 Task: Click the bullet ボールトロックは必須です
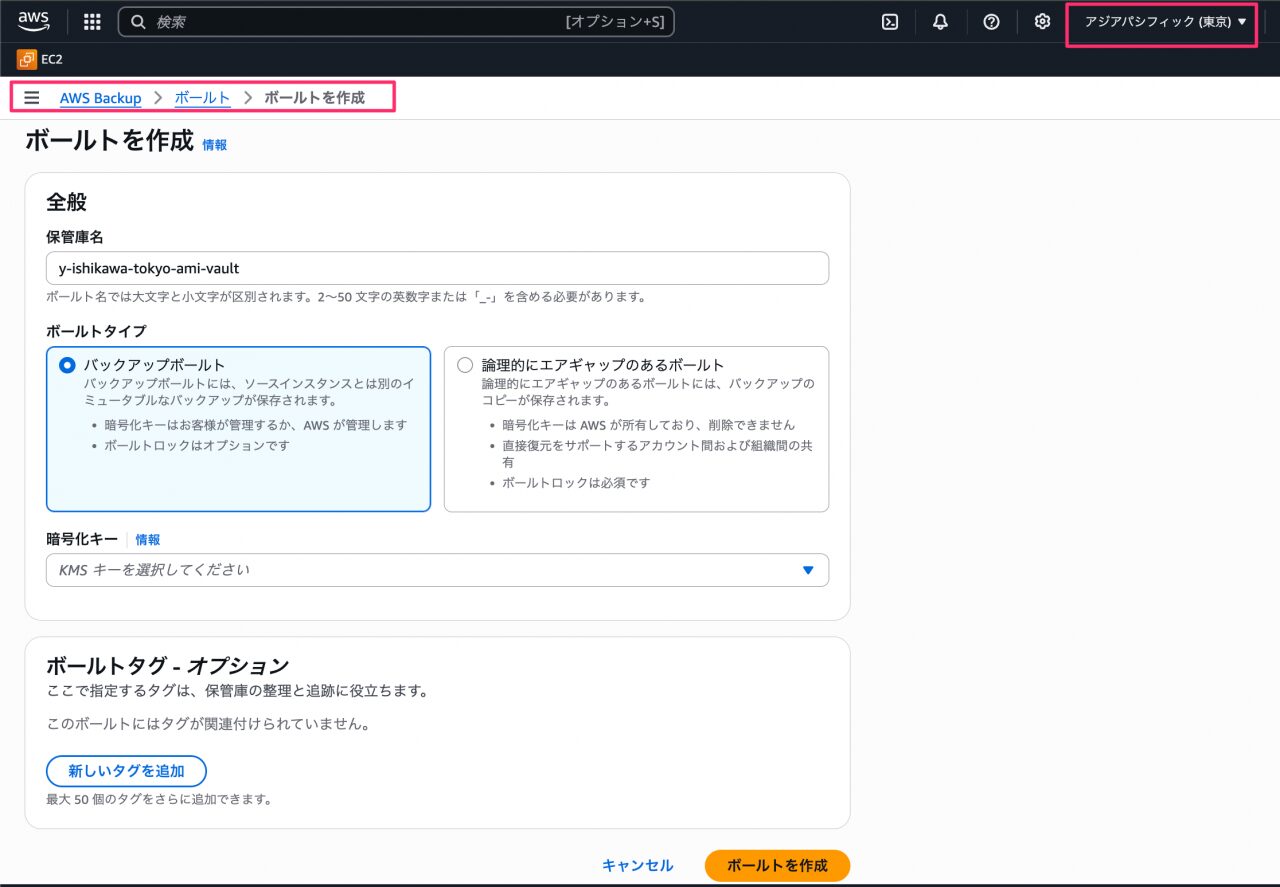(x=576, y=483)
